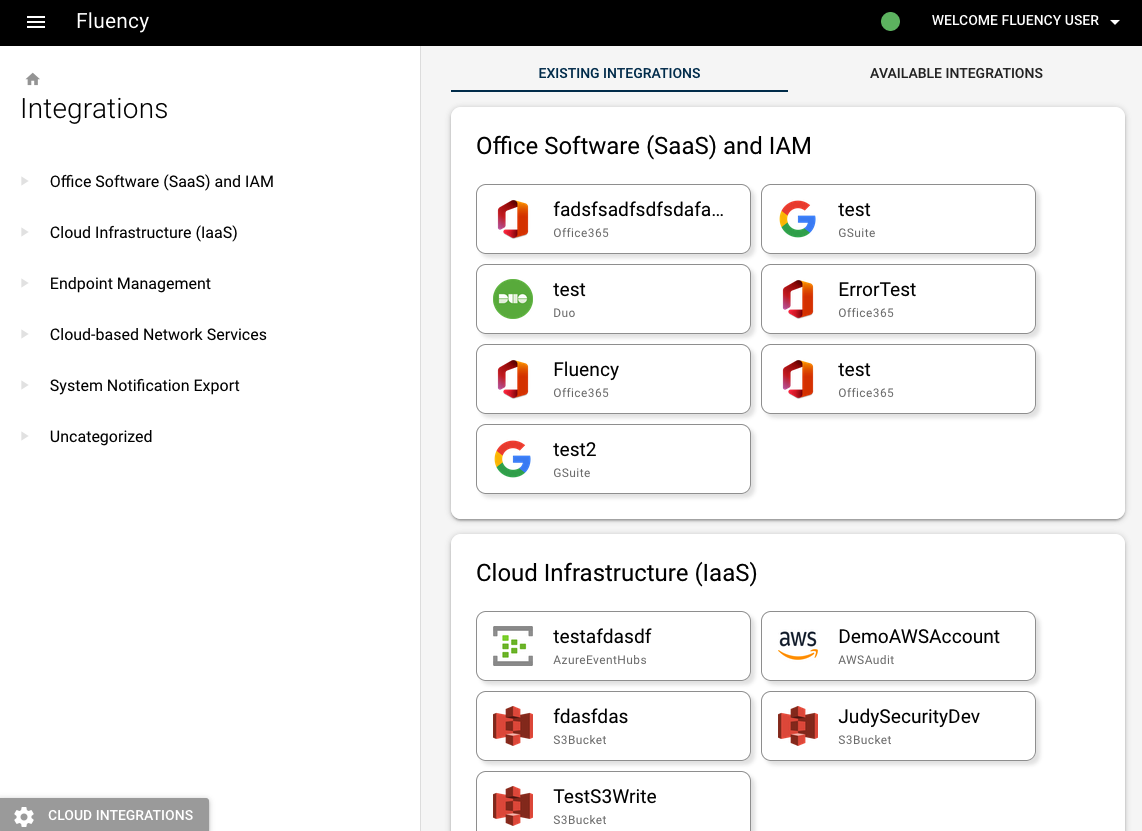Open testafdasdf integration name
Viewport: 1142px width, 831px height.
[602, 637]
